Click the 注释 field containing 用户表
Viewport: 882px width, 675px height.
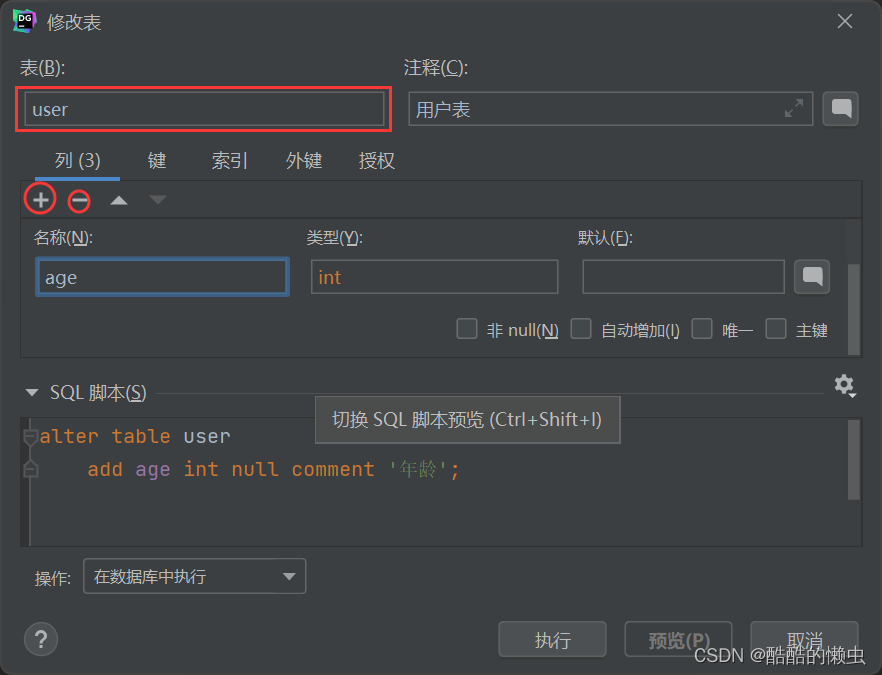tap(611, 109)
